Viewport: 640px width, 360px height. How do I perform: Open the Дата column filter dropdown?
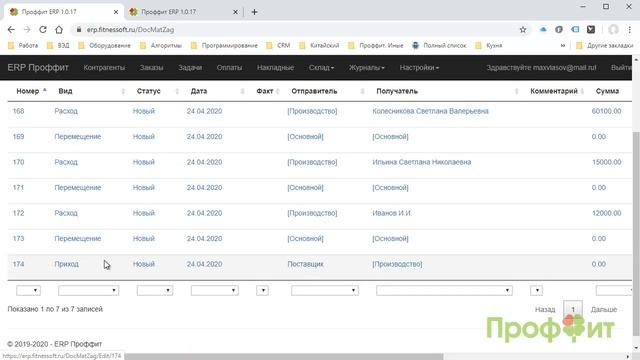[x=215, y=290]
